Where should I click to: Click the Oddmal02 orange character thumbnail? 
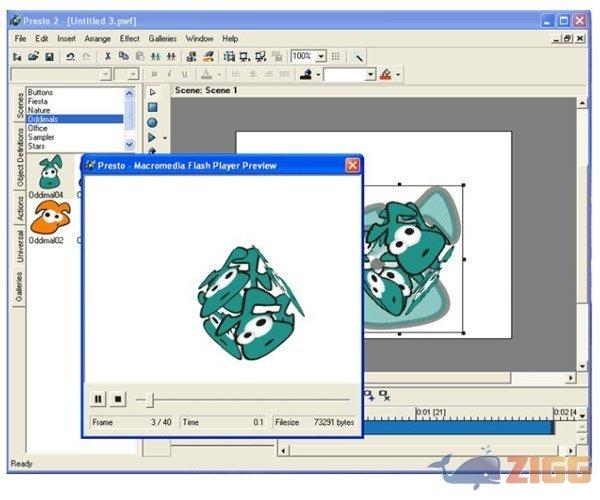point(51,217)
